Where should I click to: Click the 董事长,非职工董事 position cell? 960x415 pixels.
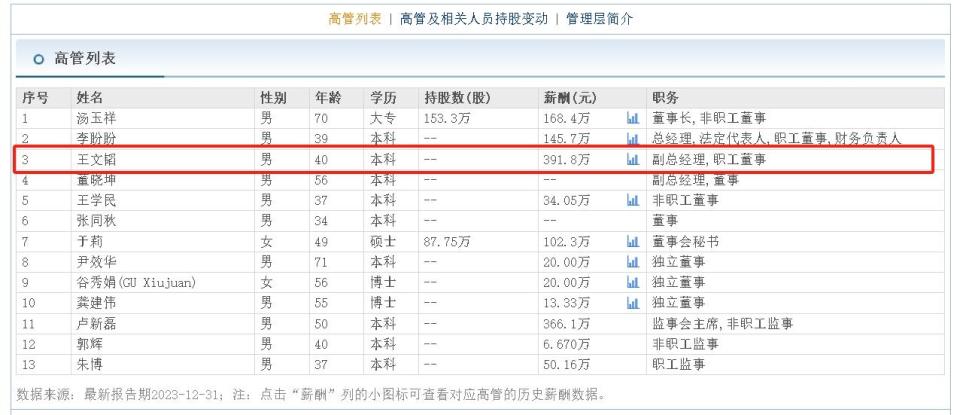709,119
